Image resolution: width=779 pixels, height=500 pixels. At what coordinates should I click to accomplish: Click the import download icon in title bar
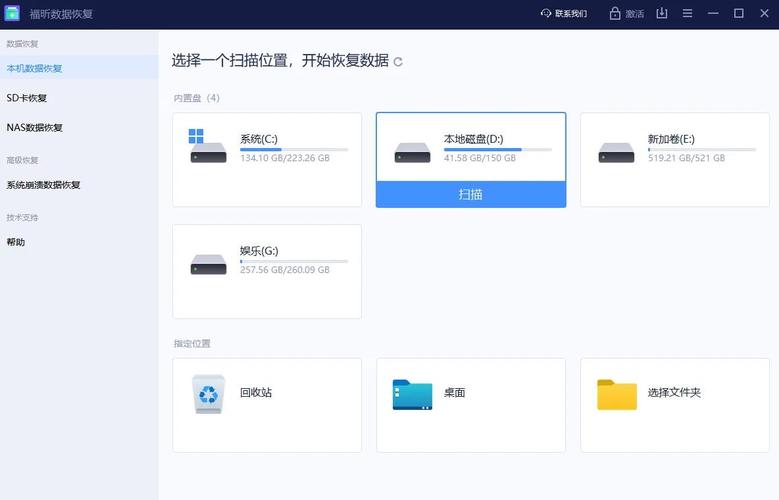(x=662, y=13)
